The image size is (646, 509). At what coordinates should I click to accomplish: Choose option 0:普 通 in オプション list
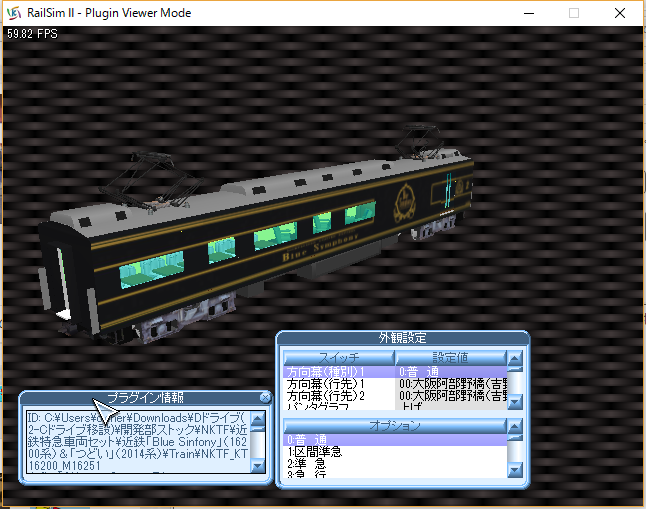click(395, 440)
